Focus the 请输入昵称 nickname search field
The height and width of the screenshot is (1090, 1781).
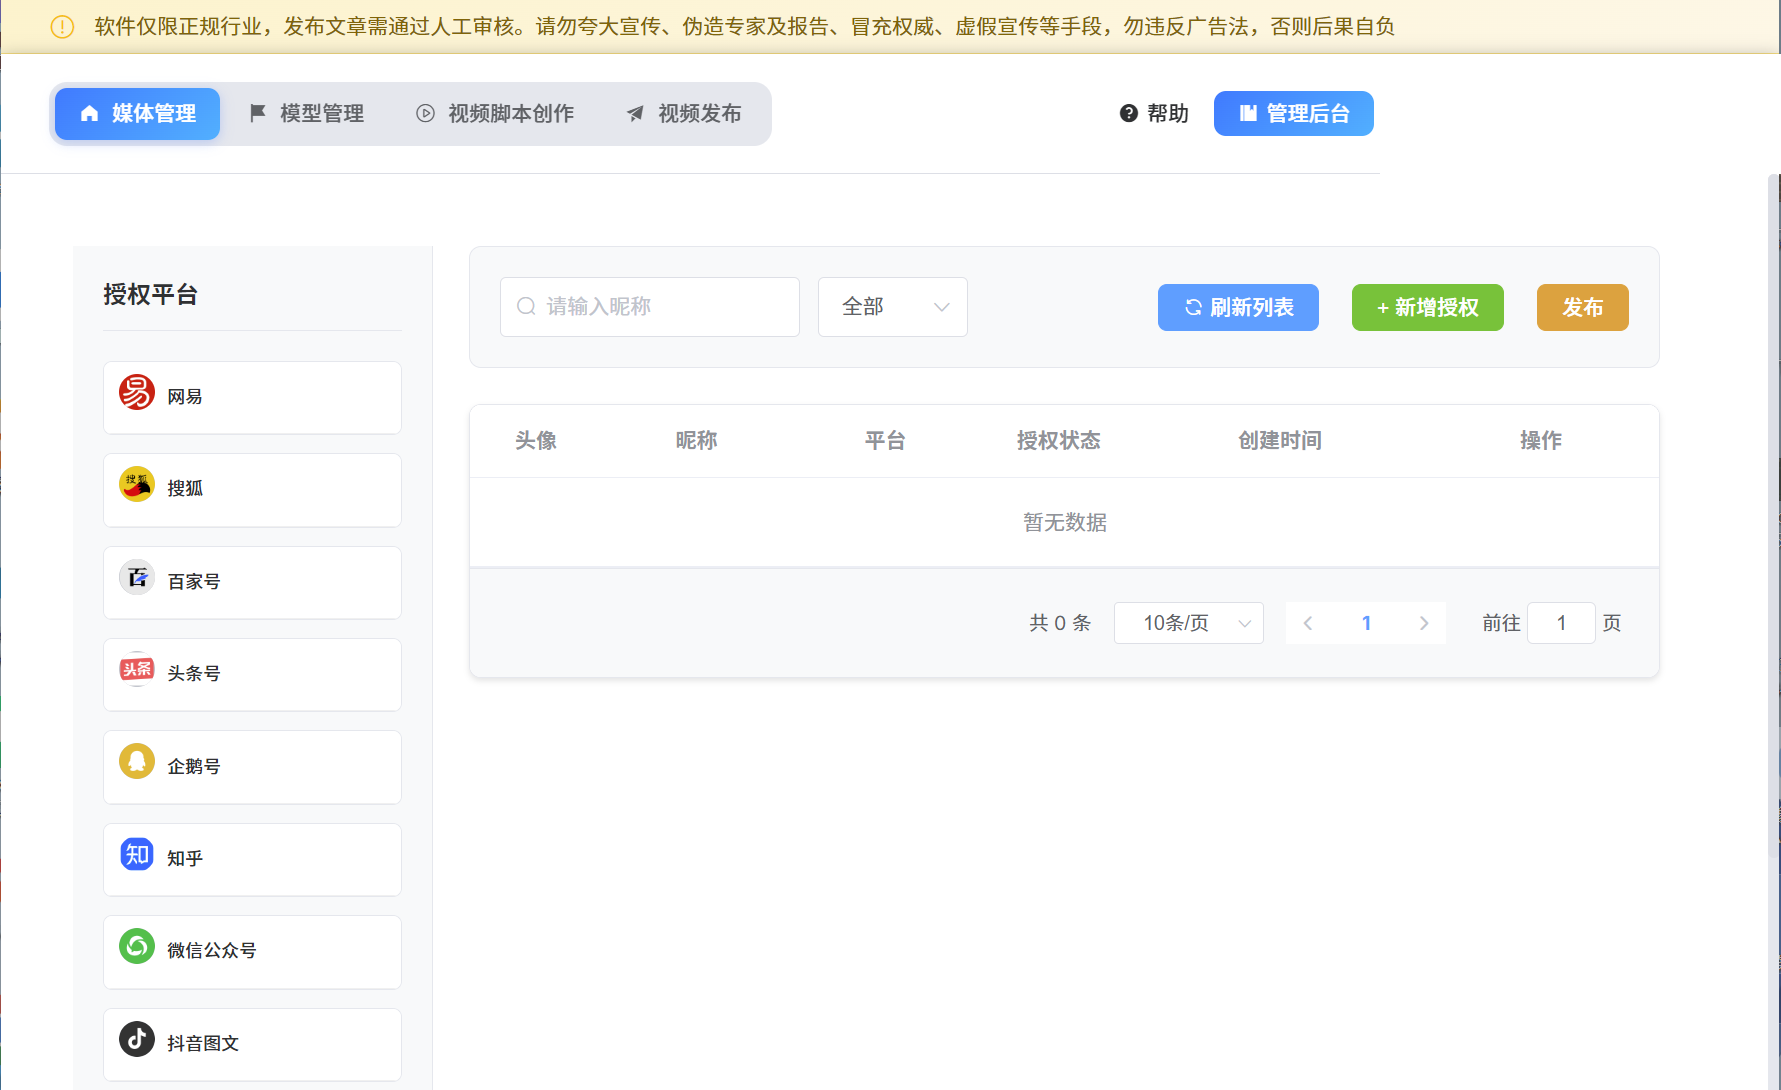(x=650, y=307)
